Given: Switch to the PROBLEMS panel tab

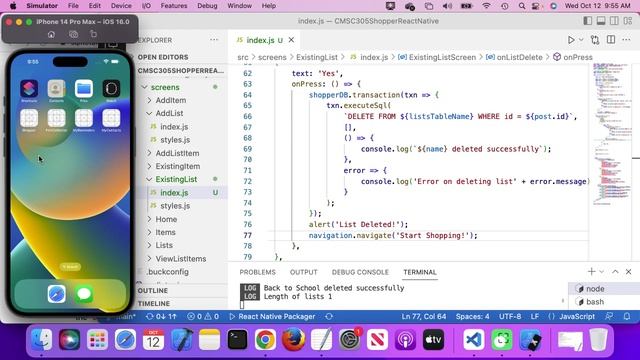Looking at the screenshot, I should 258,272.
